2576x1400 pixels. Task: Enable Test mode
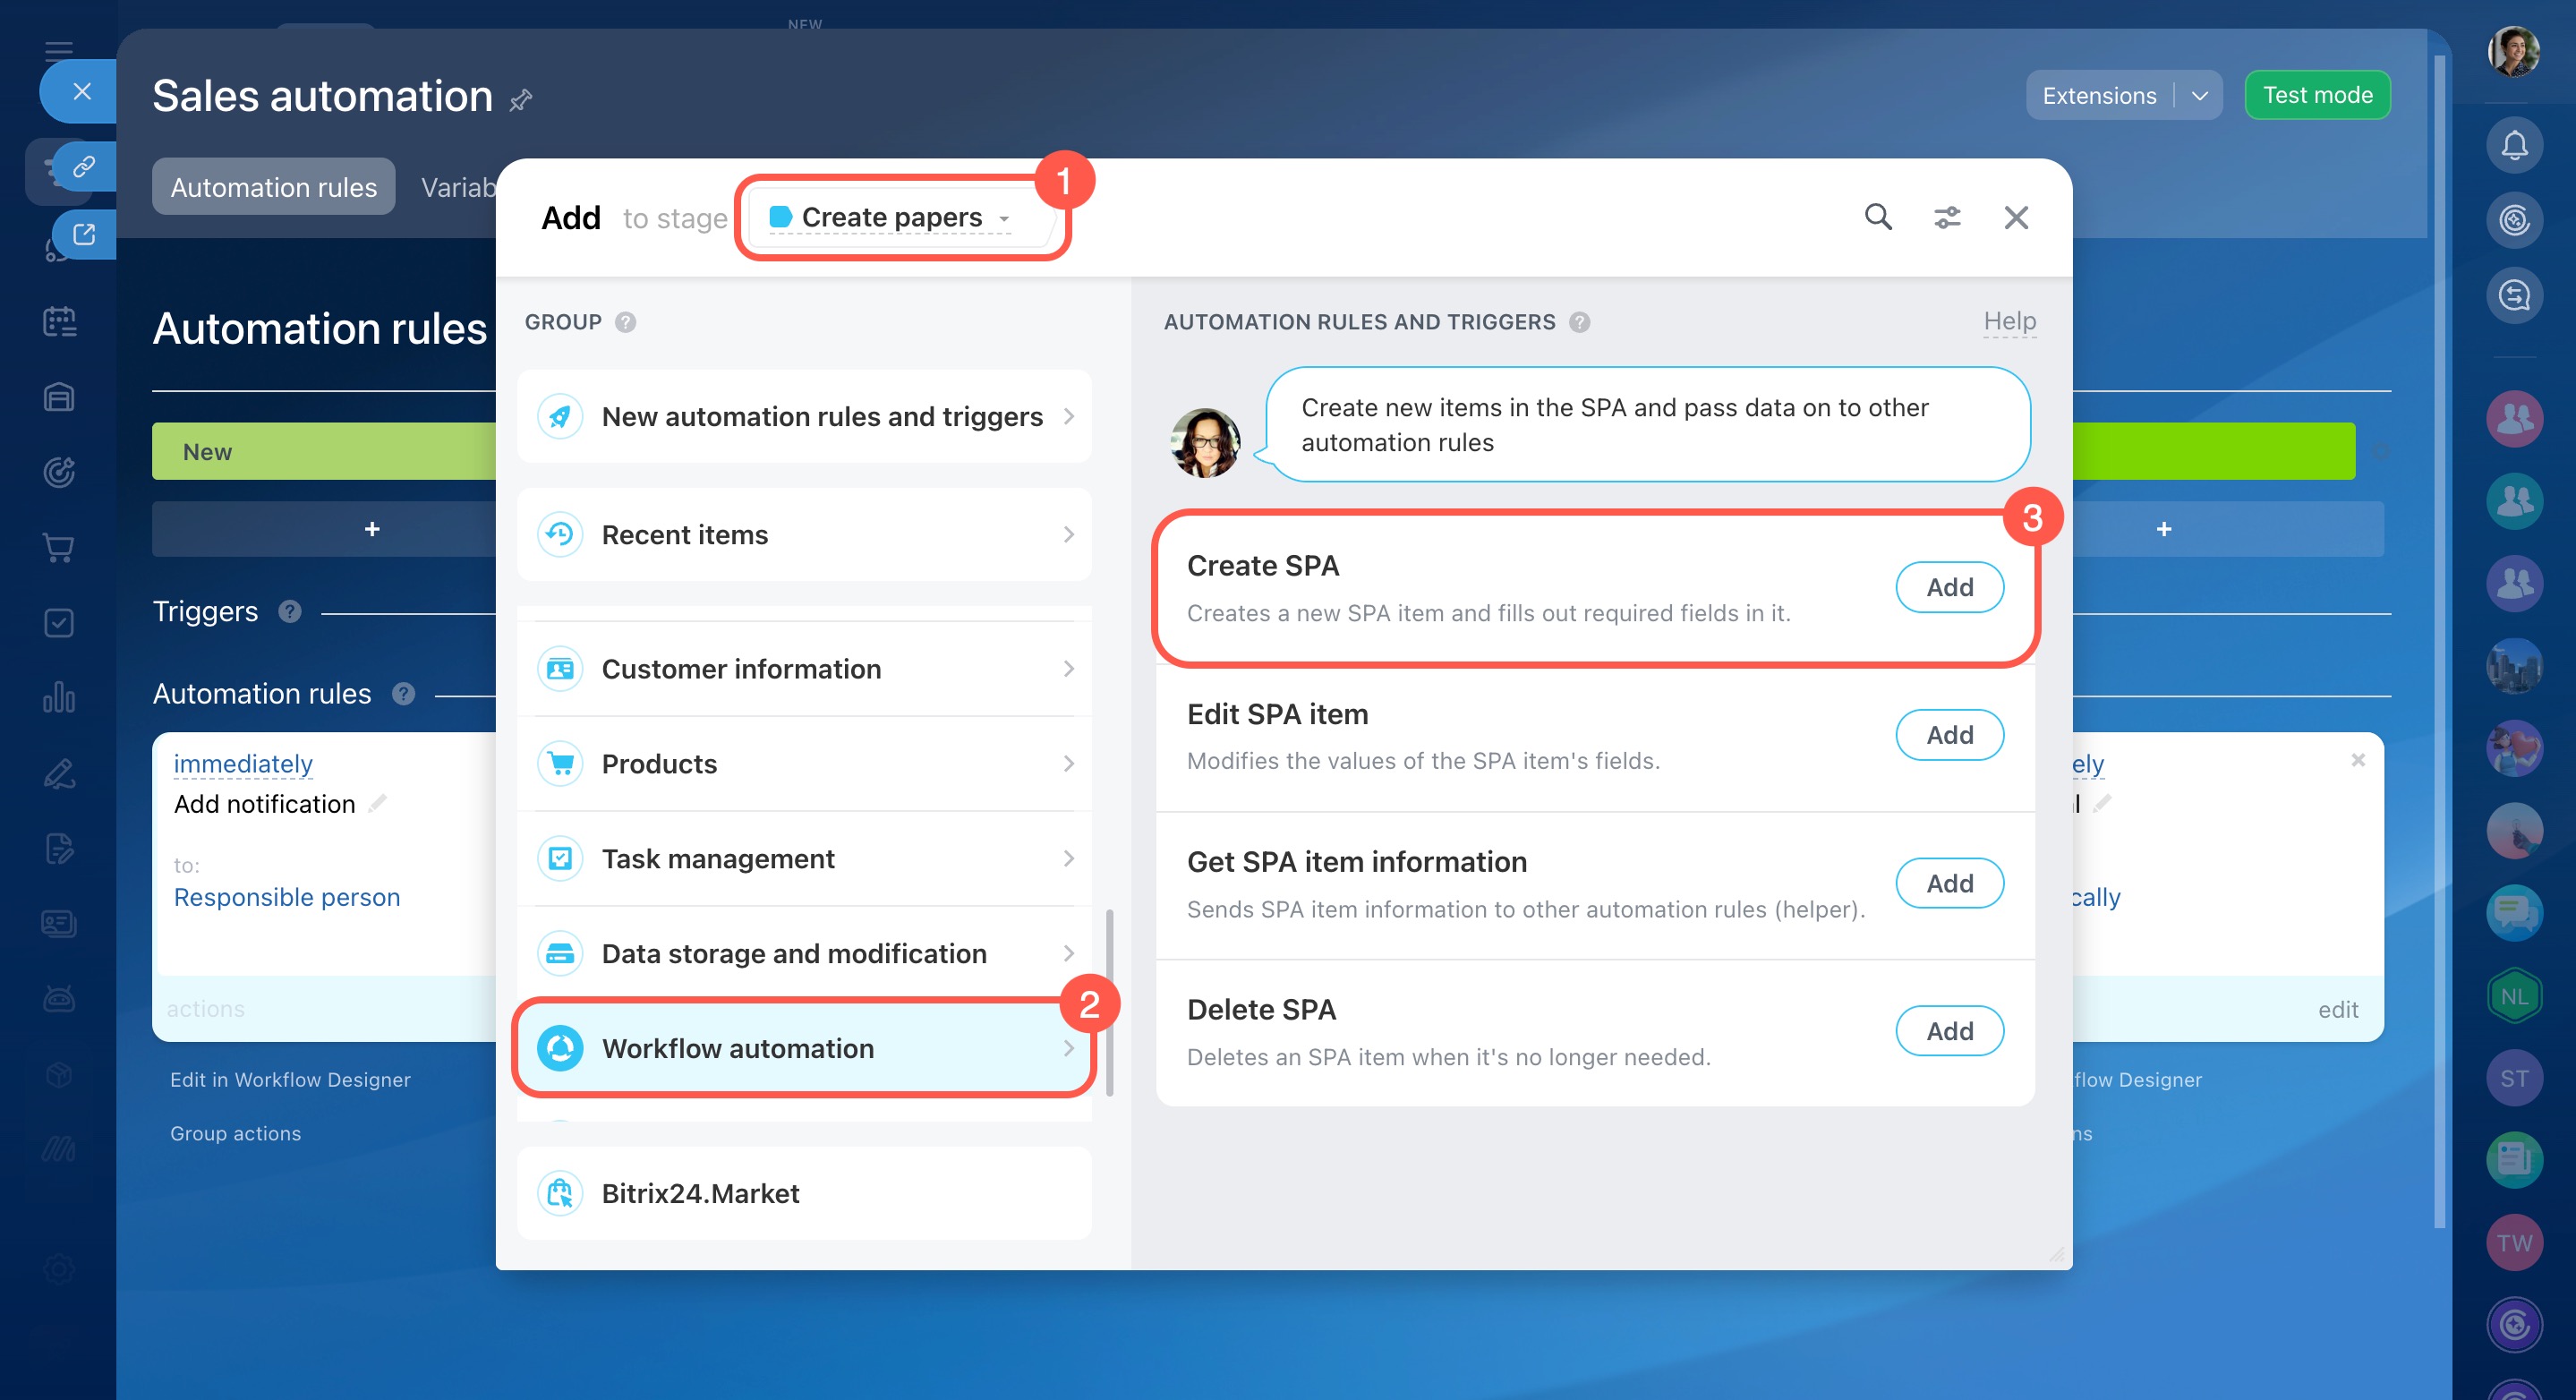click(x=2316, y=95)
